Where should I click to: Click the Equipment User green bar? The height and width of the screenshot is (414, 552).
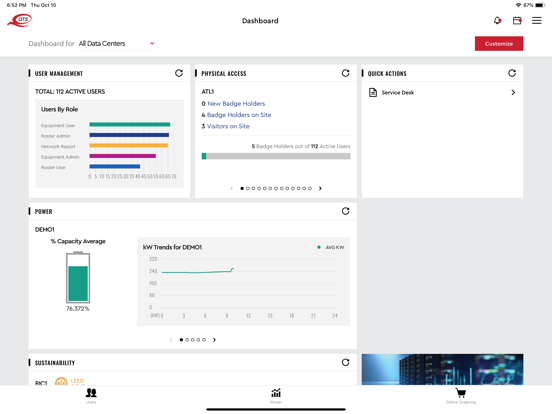tap(130, 124)
